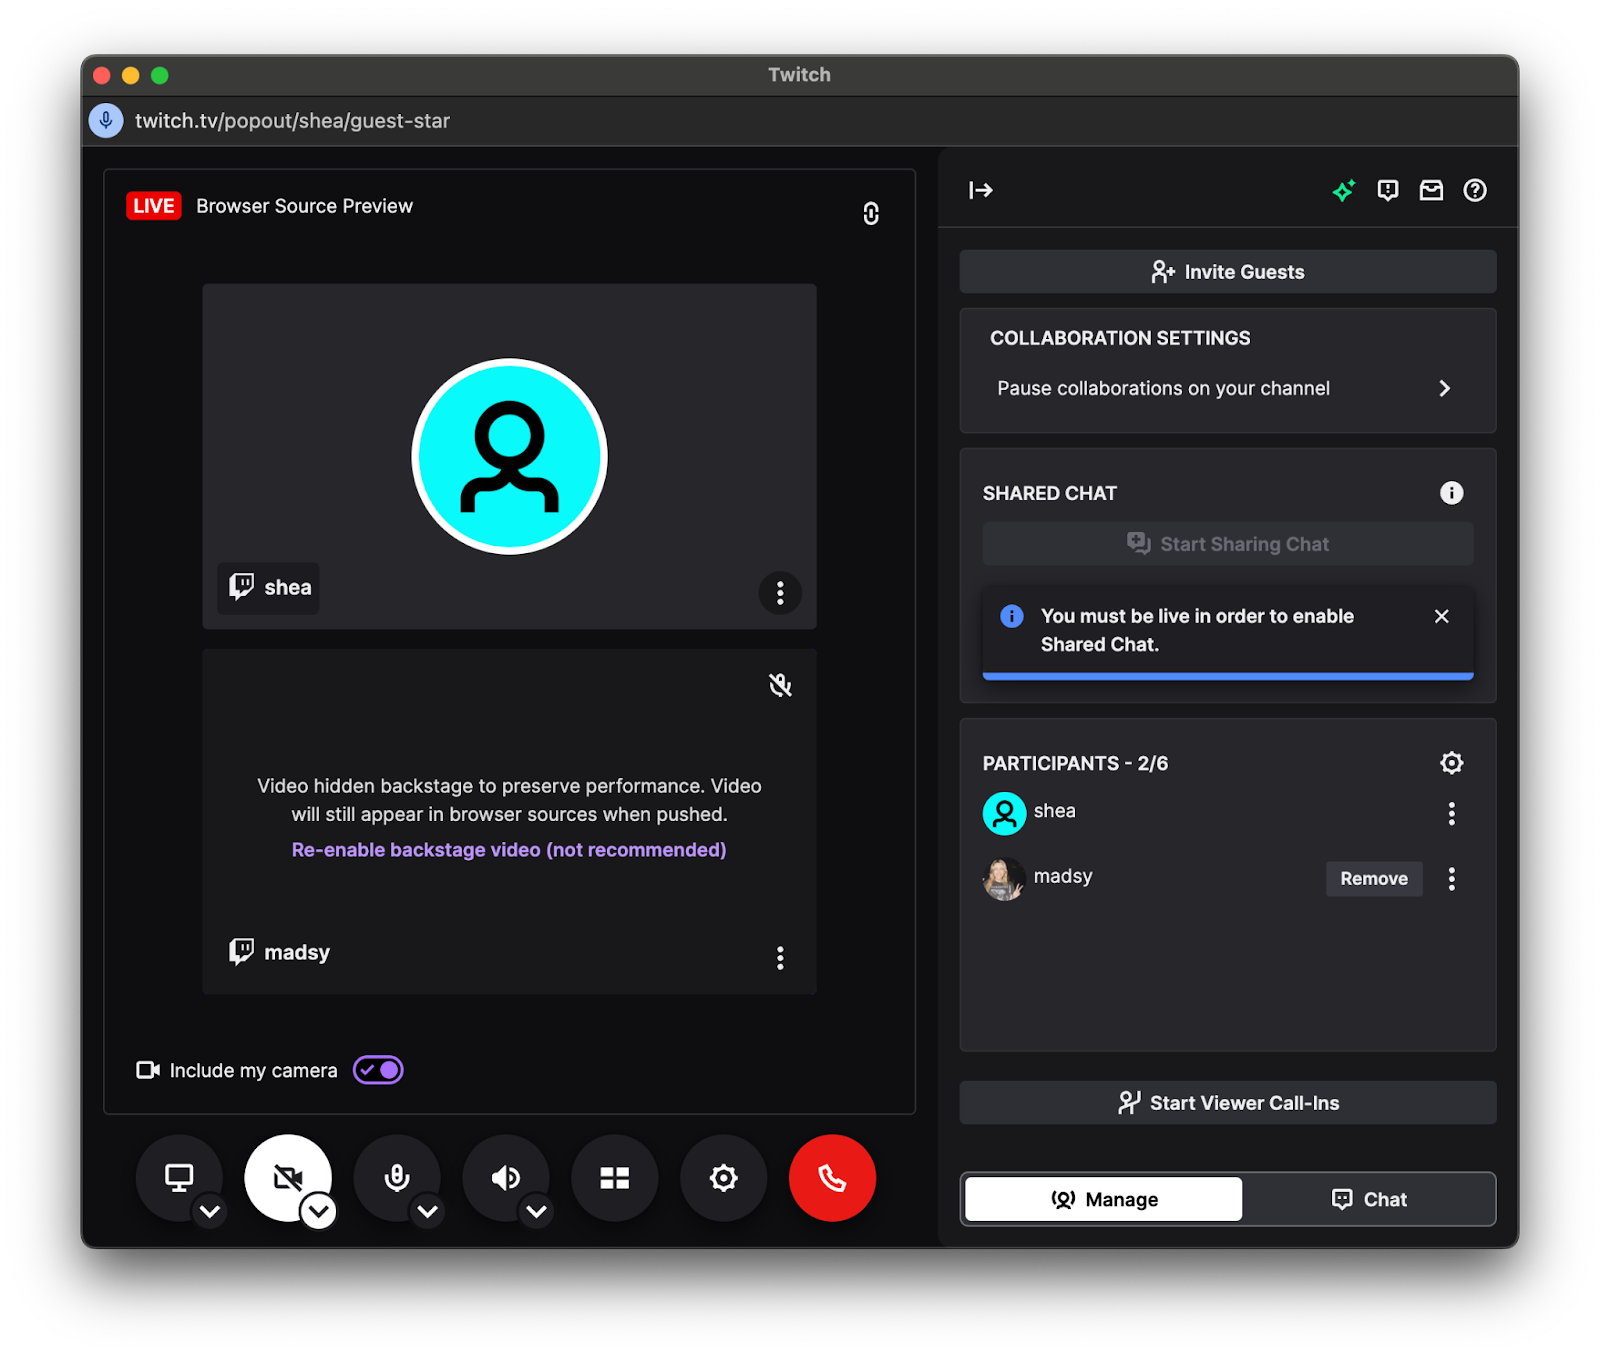Open the inbox icon in panel header
Screen dimensions: 1600x1356
coord(1431,190)
